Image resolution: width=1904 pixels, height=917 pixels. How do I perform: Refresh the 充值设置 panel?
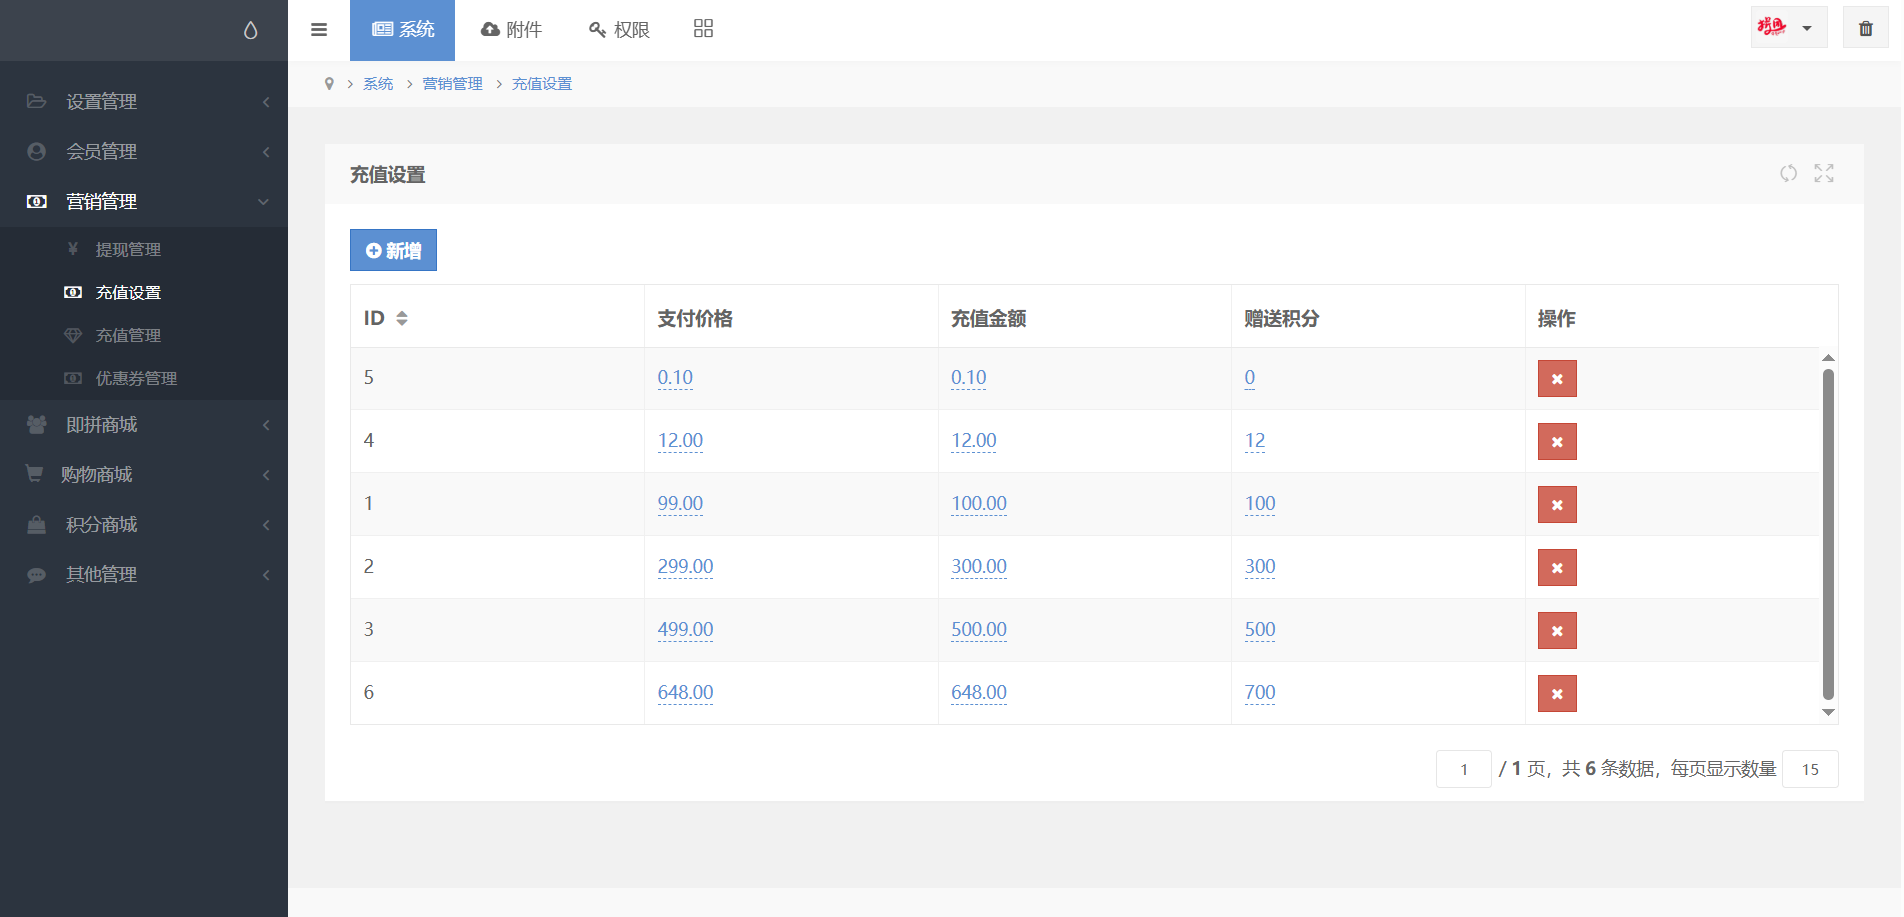[1788, 173]
